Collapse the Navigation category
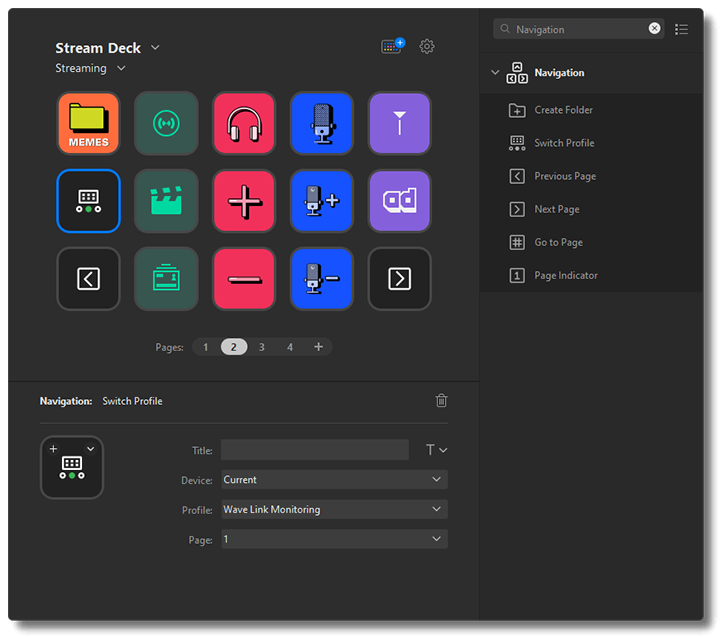The image size is (720, 637). [495, 73]
